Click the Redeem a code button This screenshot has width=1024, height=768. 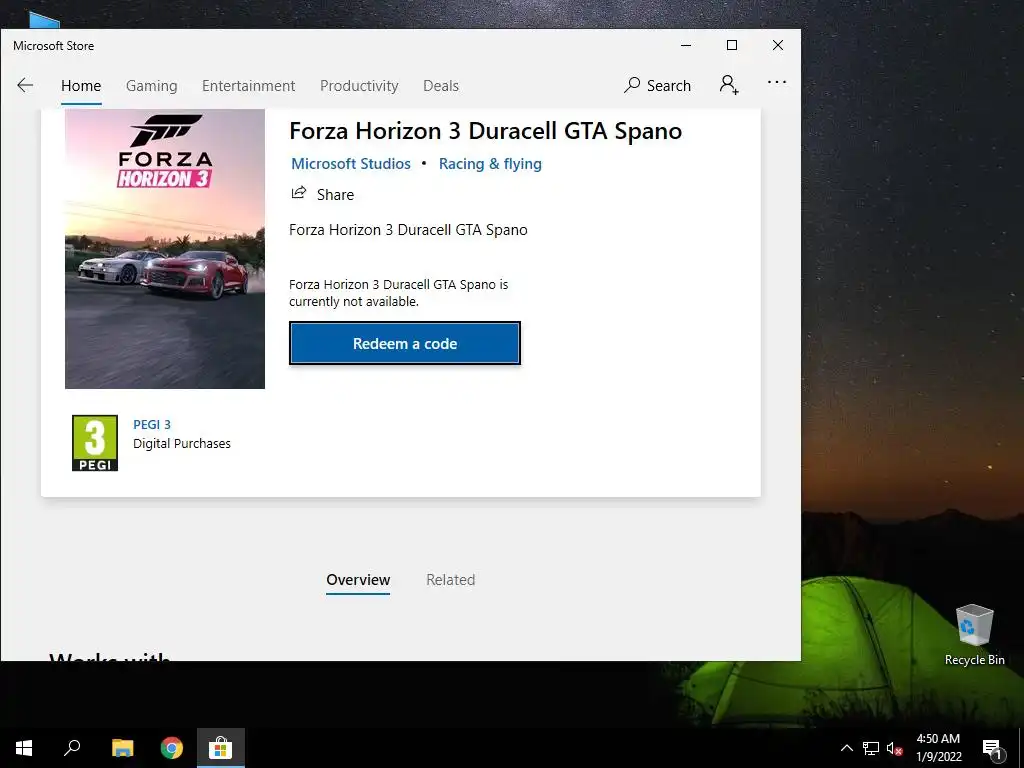405,343
